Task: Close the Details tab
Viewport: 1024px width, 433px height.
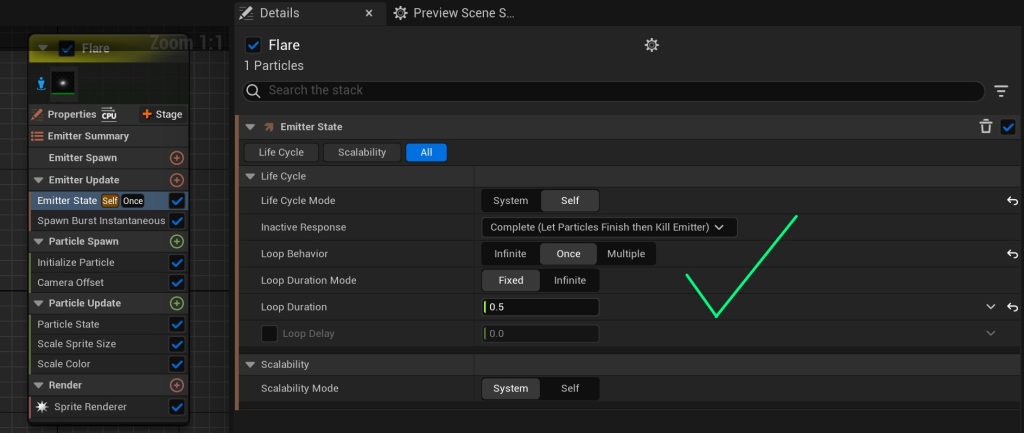Action: pos(368,13)
